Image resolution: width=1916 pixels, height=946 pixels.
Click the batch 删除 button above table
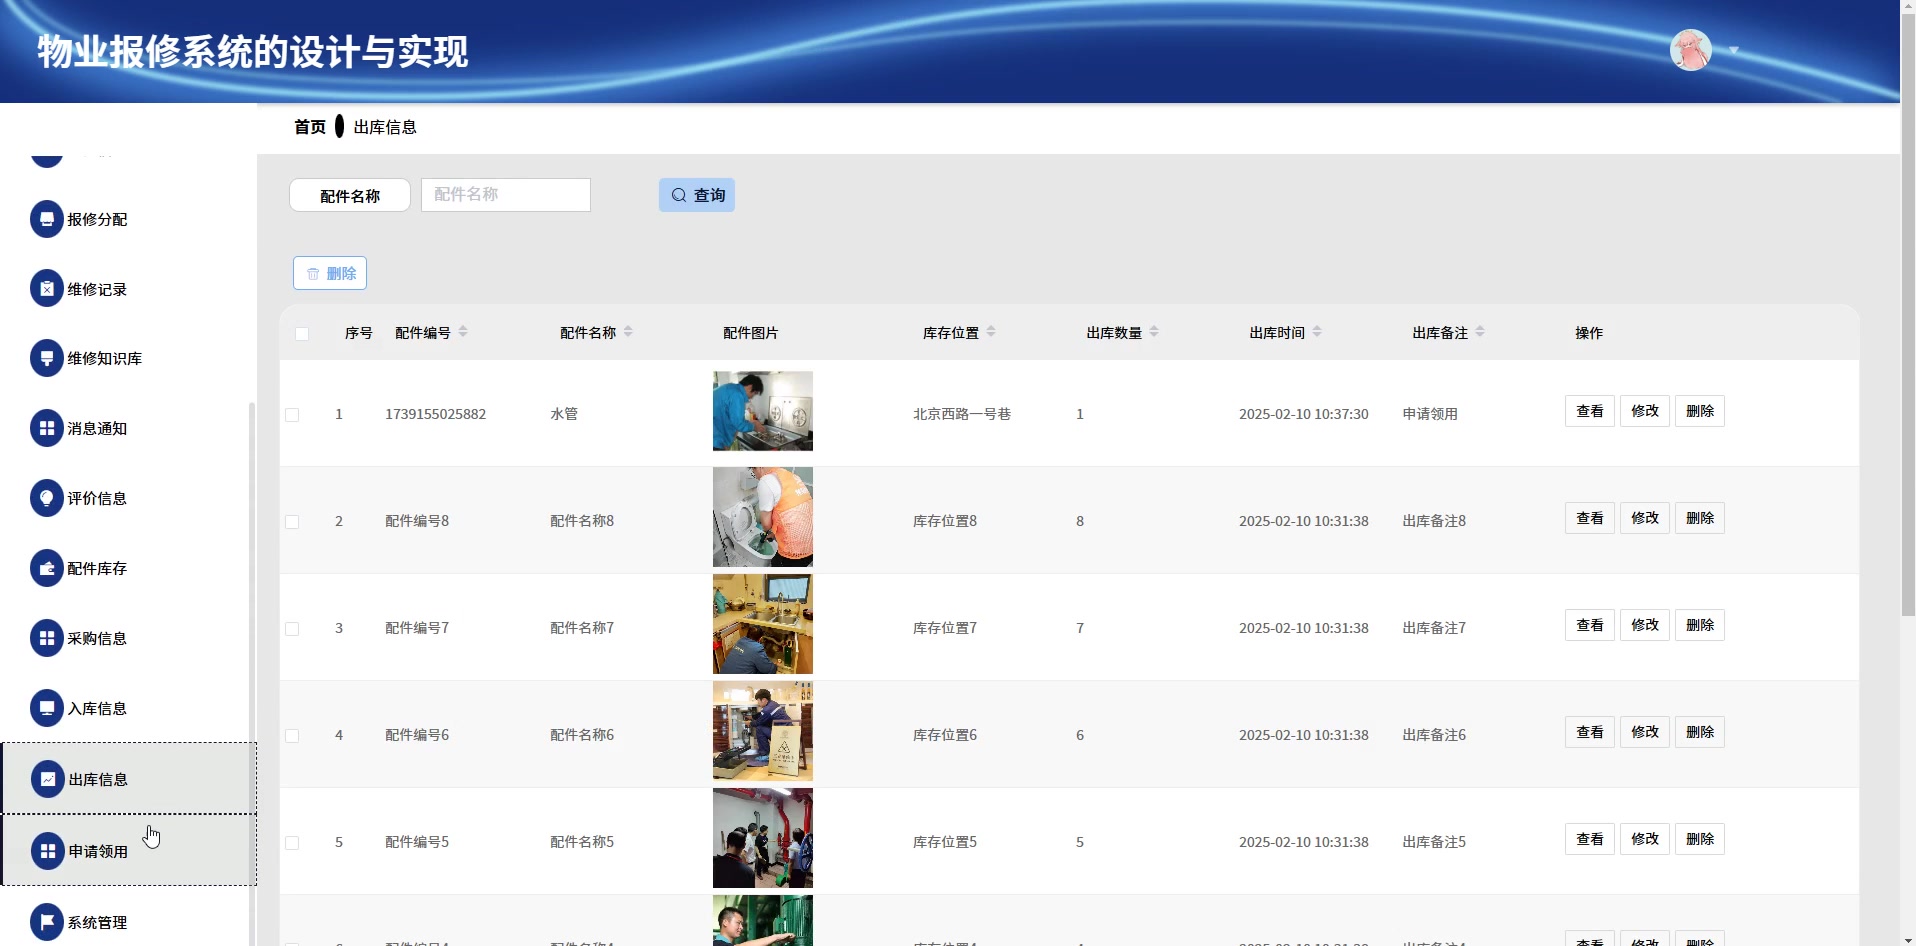pos(330,273)
